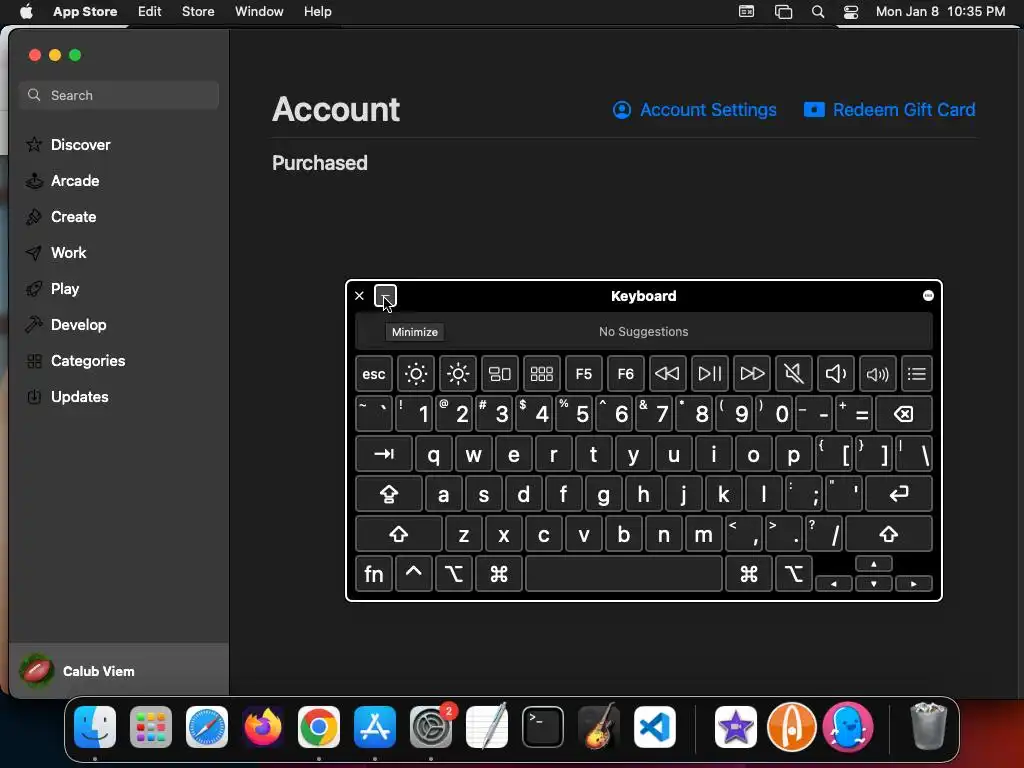This screenshot has height=768, width=1024.
Task: Tap the F5 key
Action: coord(583,374)
